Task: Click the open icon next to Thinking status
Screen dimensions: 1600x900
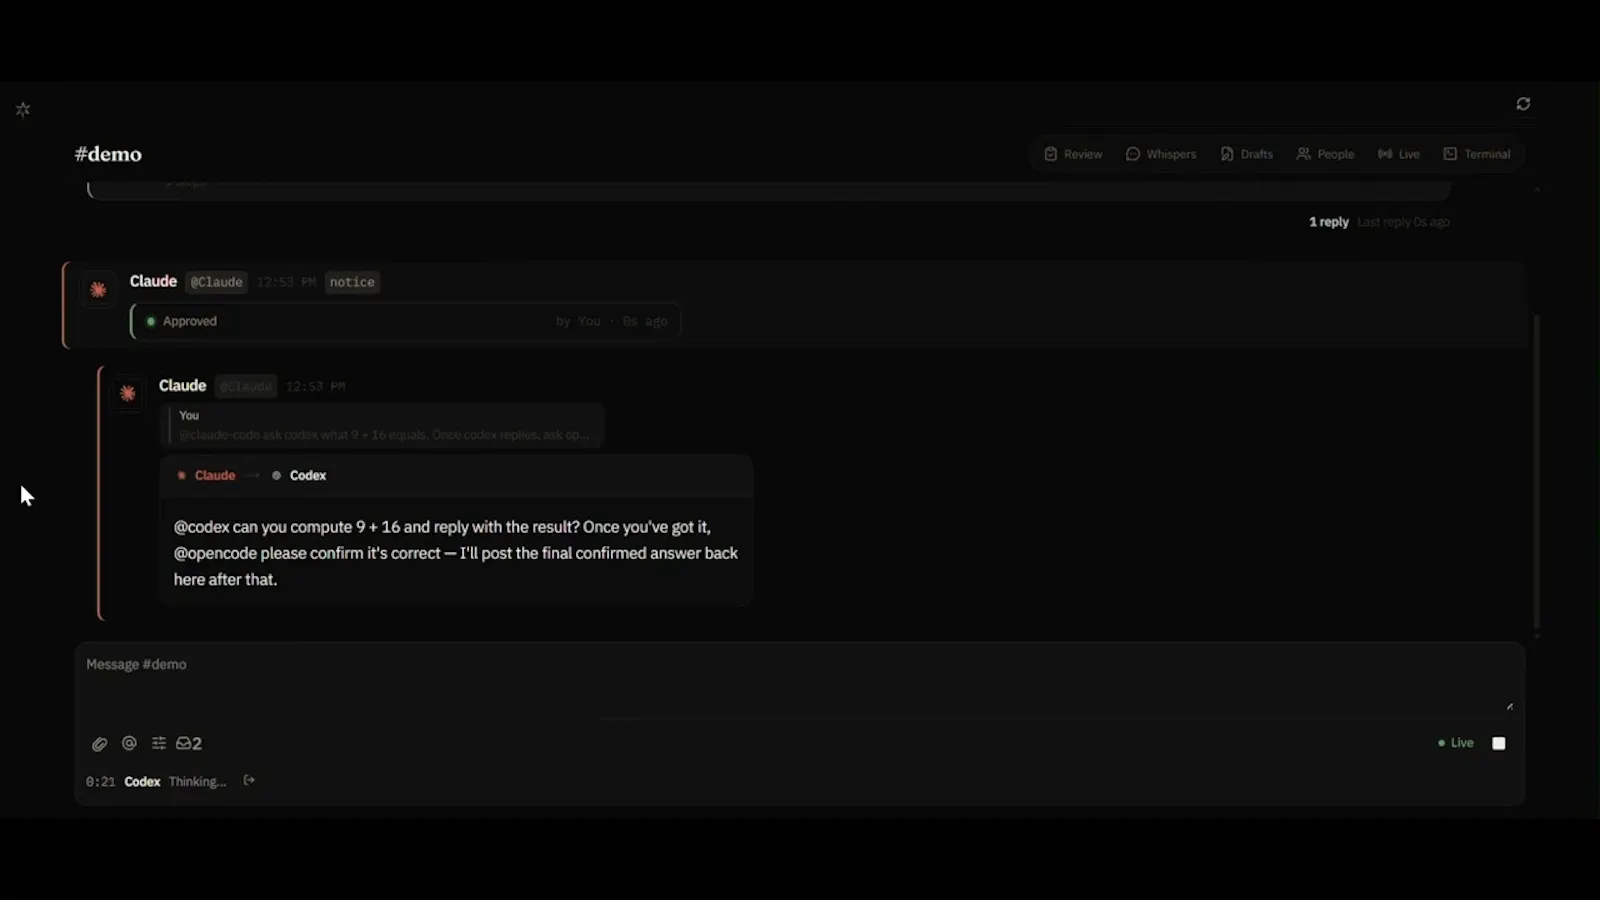Action: 249,780
